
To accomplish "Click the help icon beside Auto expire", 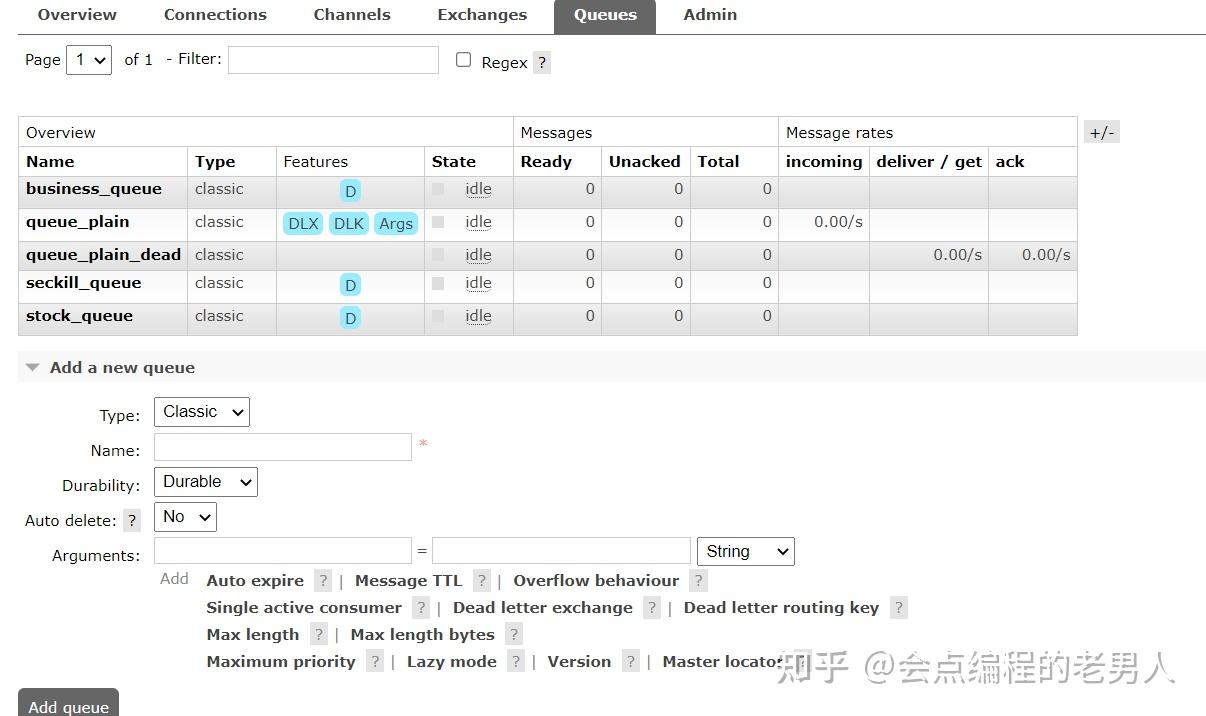I will [322, 580].
